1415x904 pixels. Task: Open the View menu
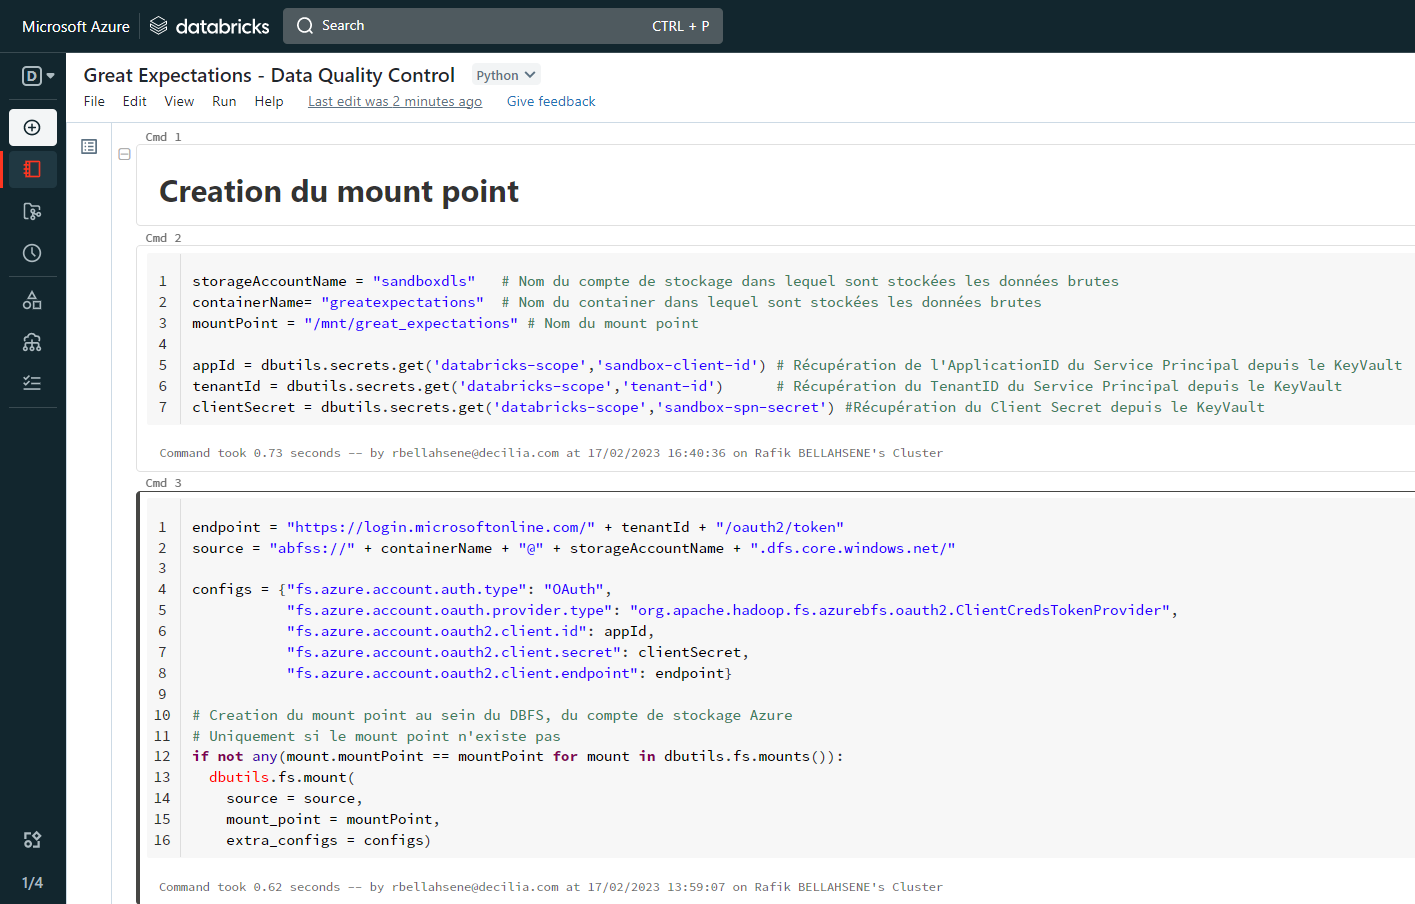[179, 101]
